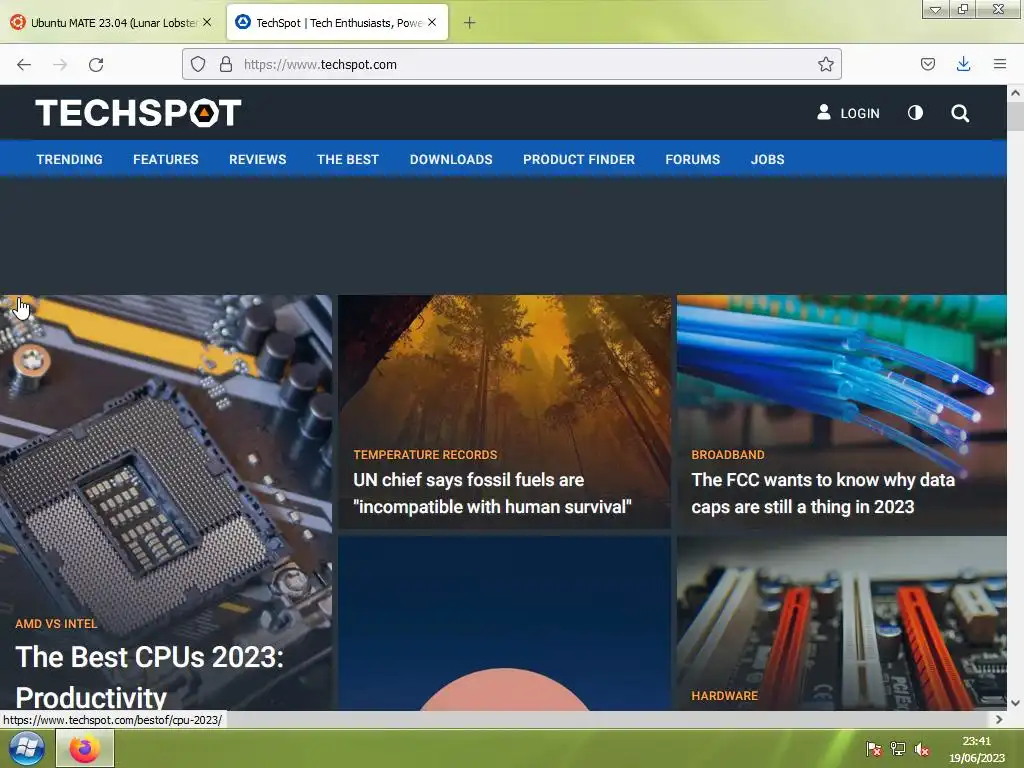Open the FEATURES section
Screen dimensions: 1024x768
tap(166, 159)
